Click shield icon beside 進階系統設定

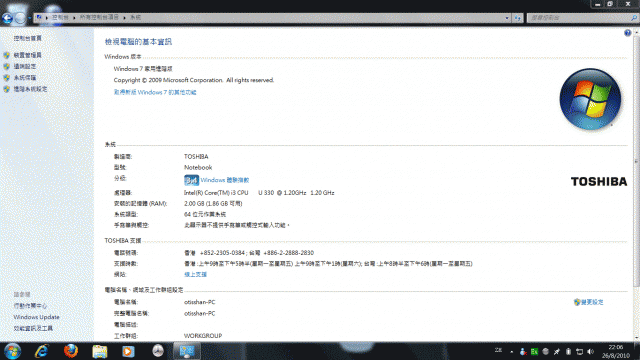7,89
